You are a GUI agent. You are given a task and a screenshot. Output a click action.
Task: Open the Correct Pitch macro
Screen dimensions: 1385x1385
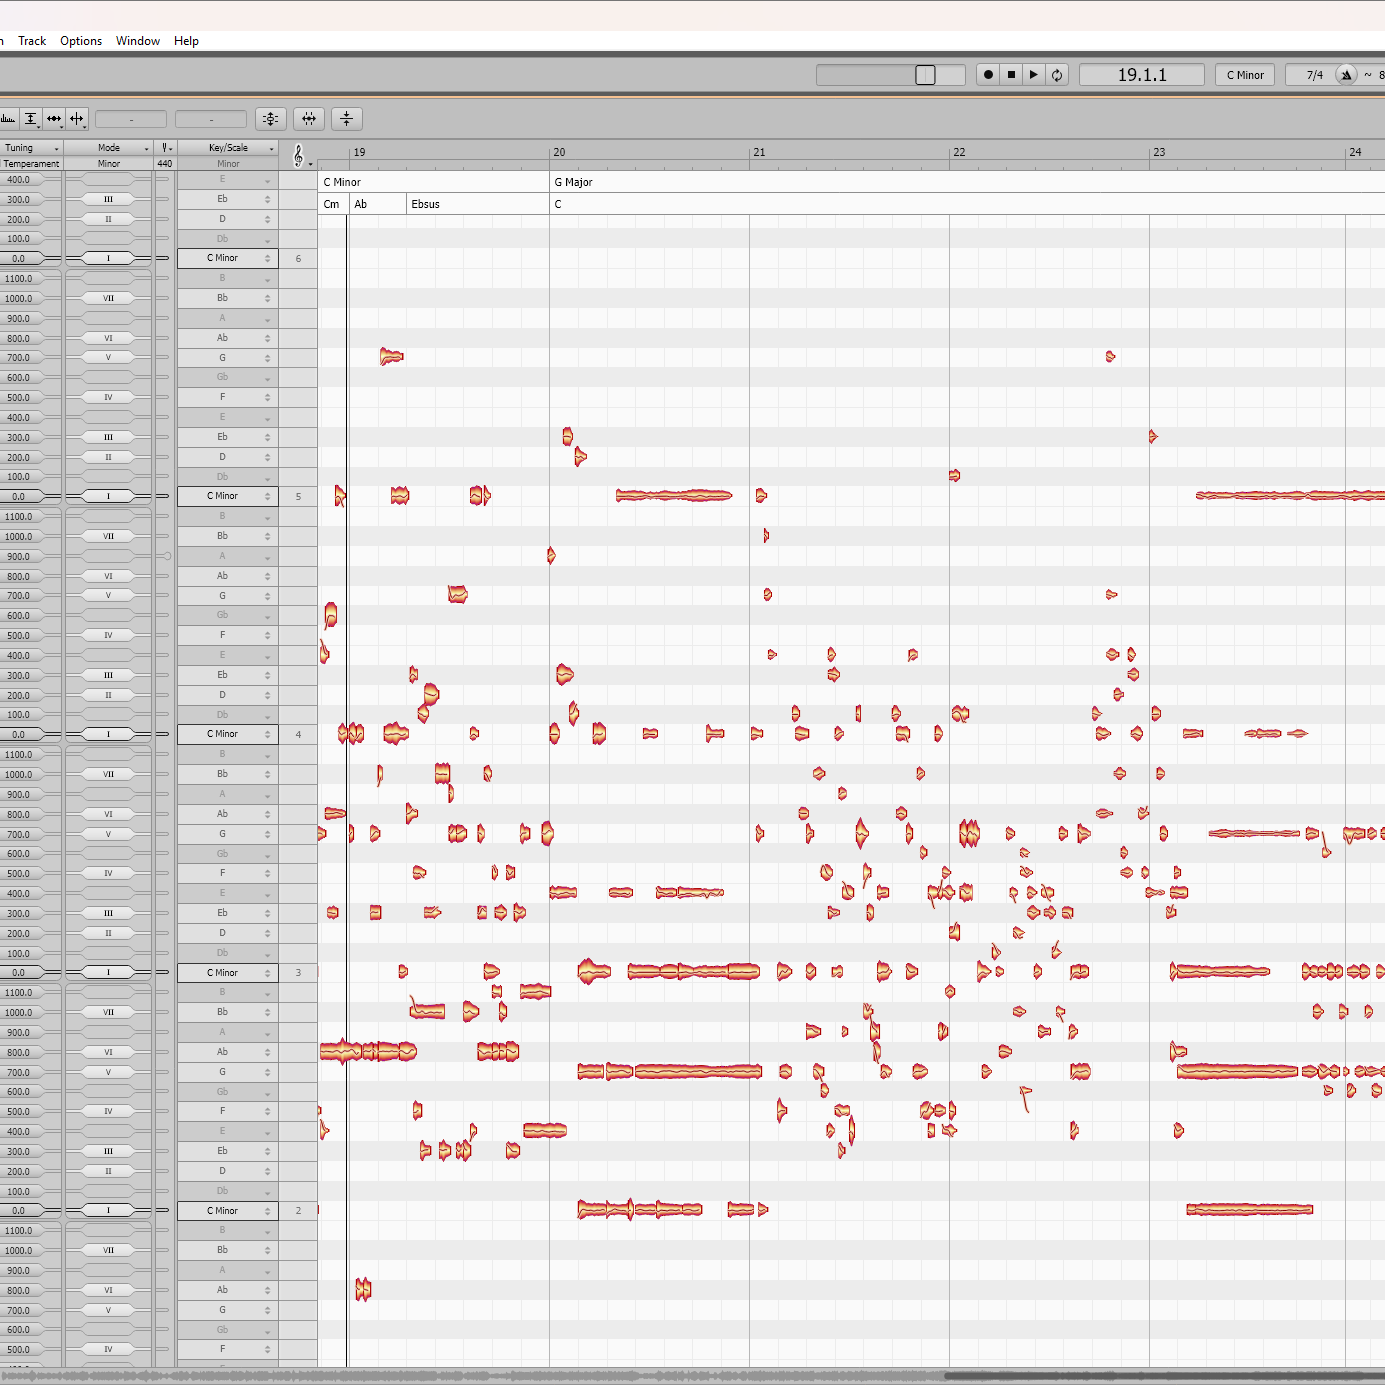[271, 119]
